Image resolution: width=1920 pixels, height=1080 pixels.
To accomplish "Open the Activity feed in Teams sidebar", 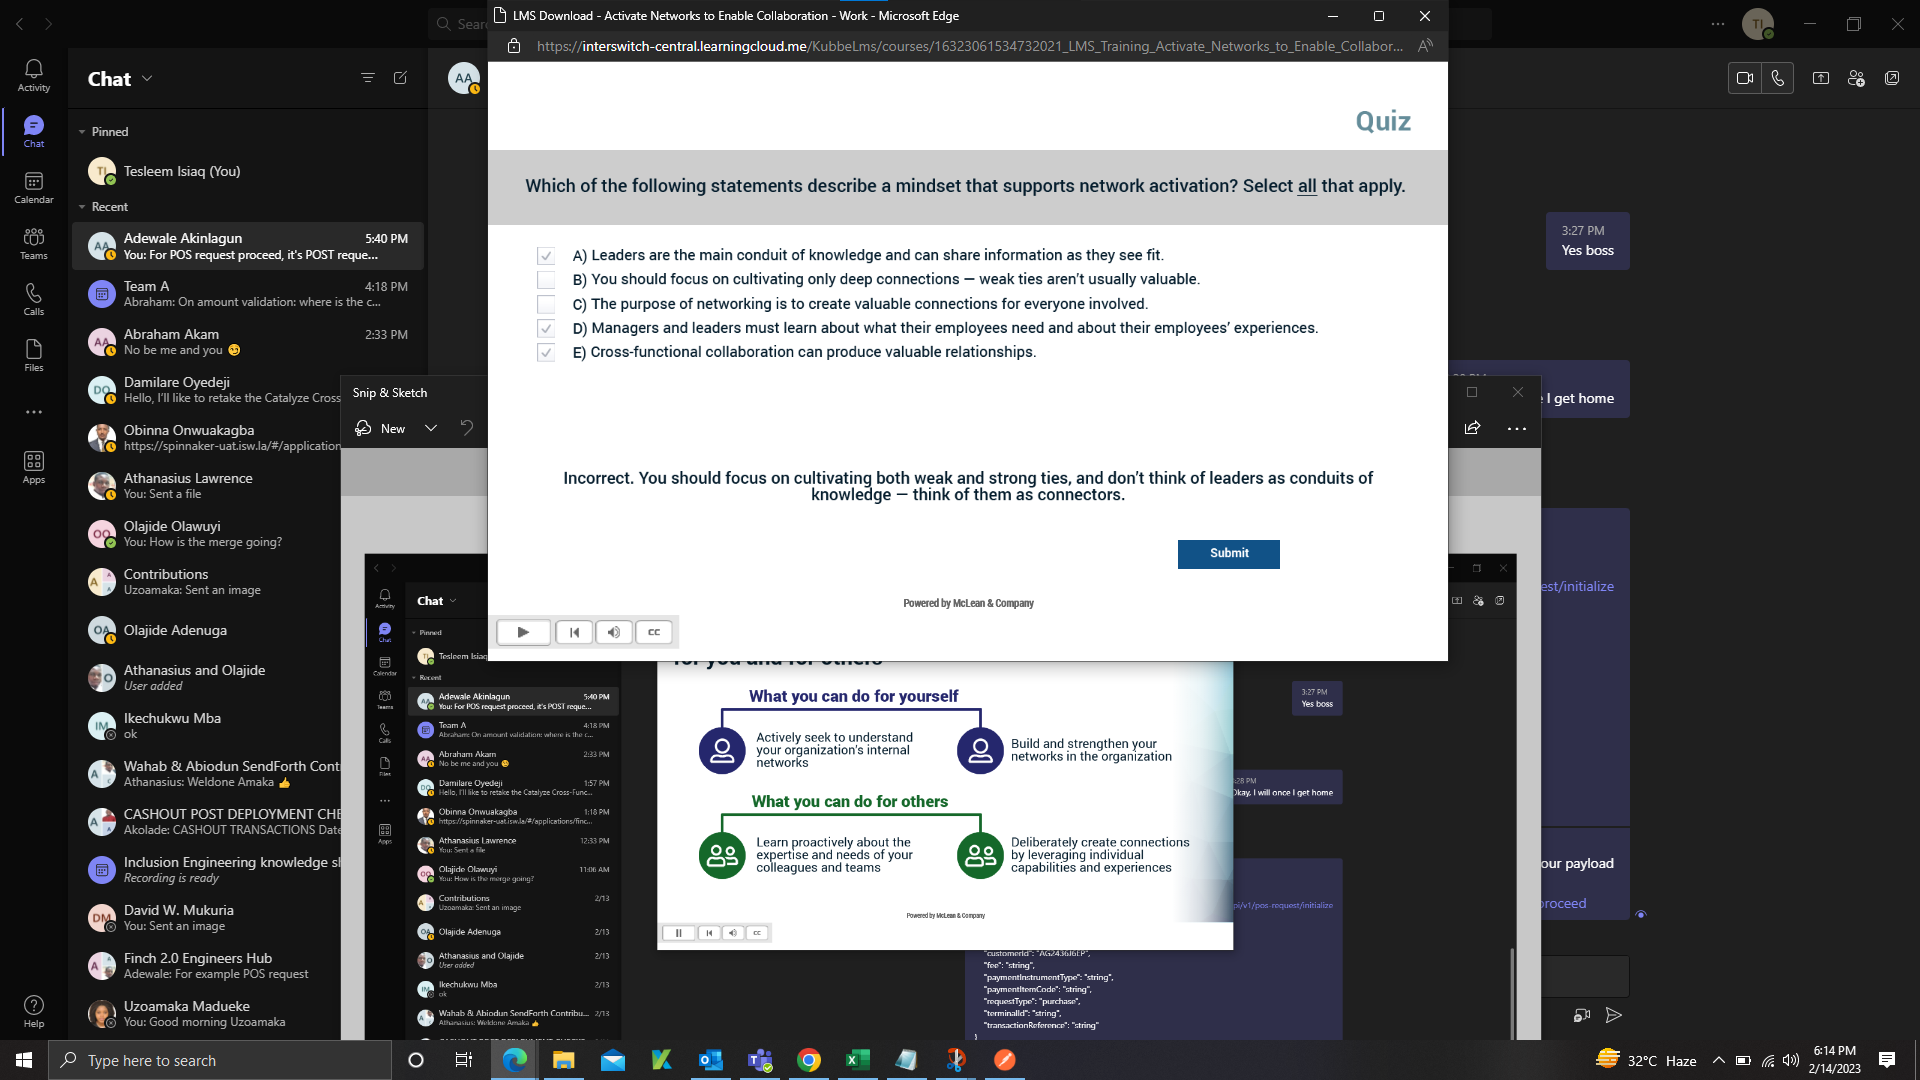I will tap(33, 75).
